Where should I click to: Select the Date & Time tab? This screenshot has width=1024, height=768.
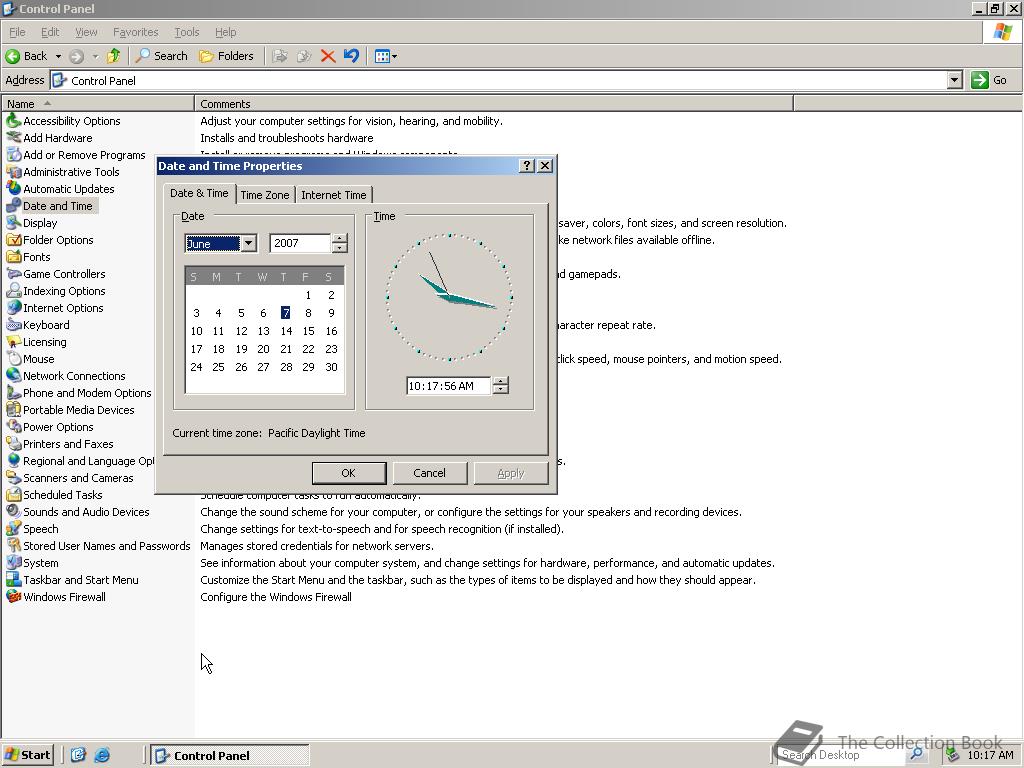coord(199,193)
